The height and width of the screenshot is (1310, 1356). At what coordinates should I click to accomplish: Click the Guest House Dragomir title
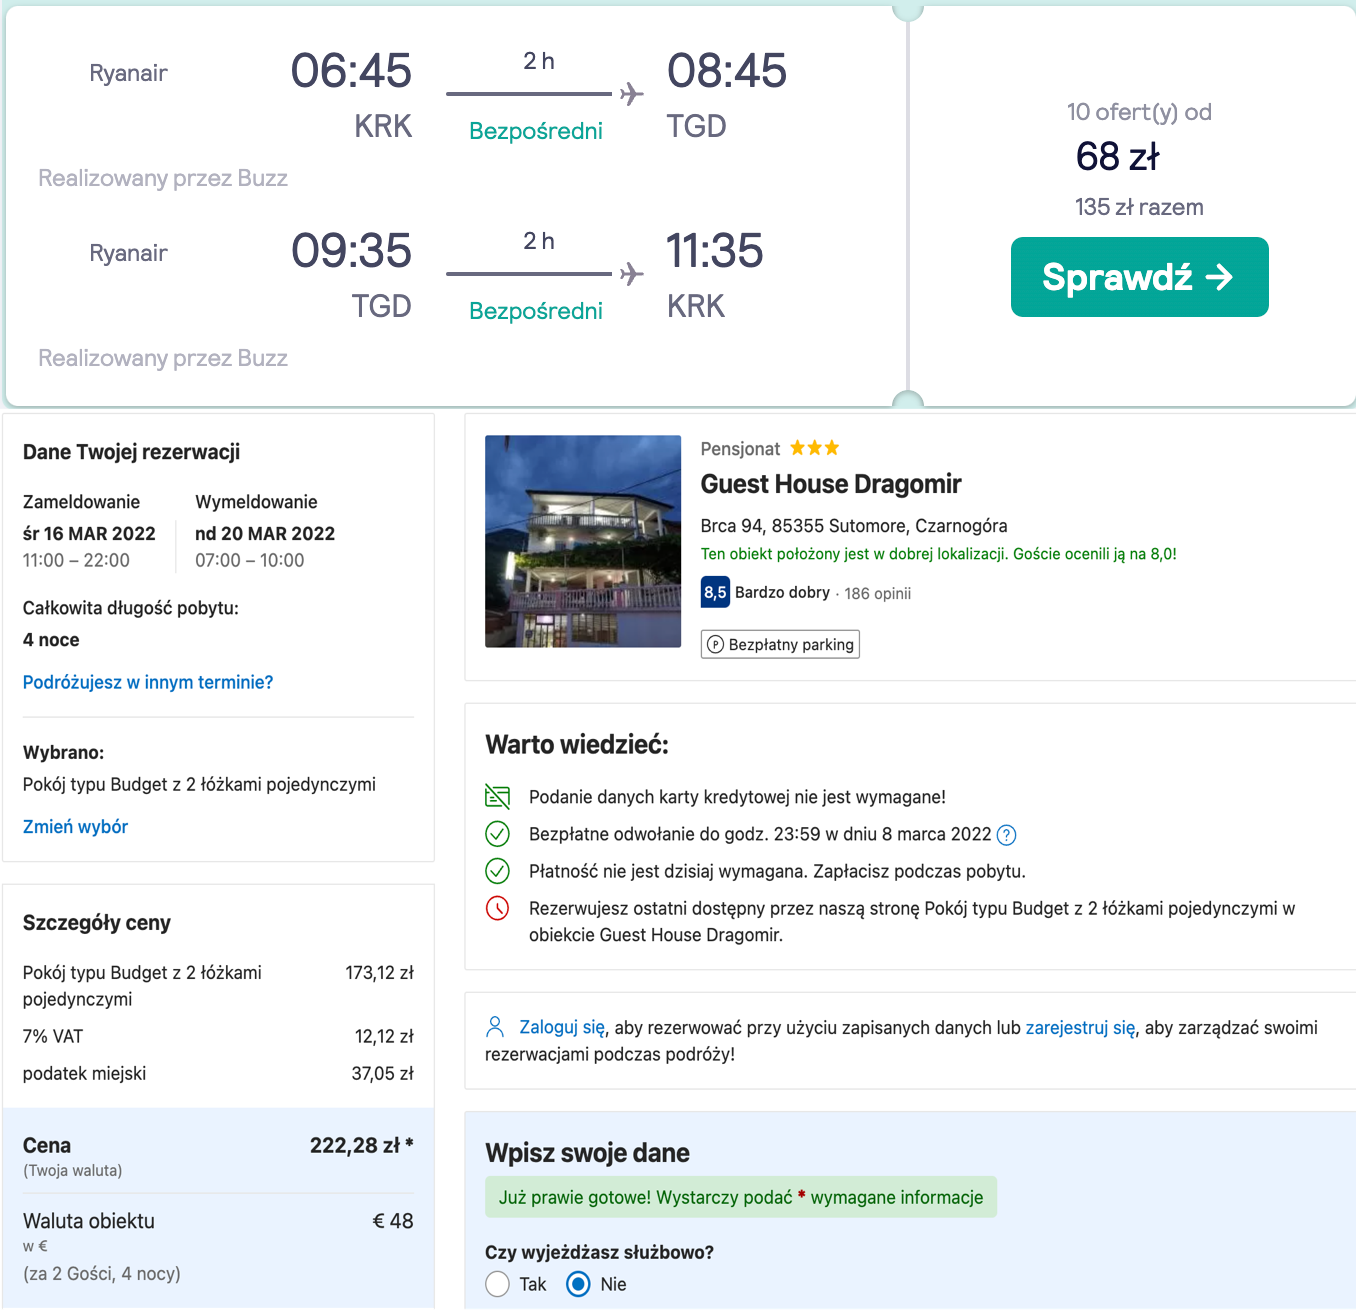tap(830, 484)
